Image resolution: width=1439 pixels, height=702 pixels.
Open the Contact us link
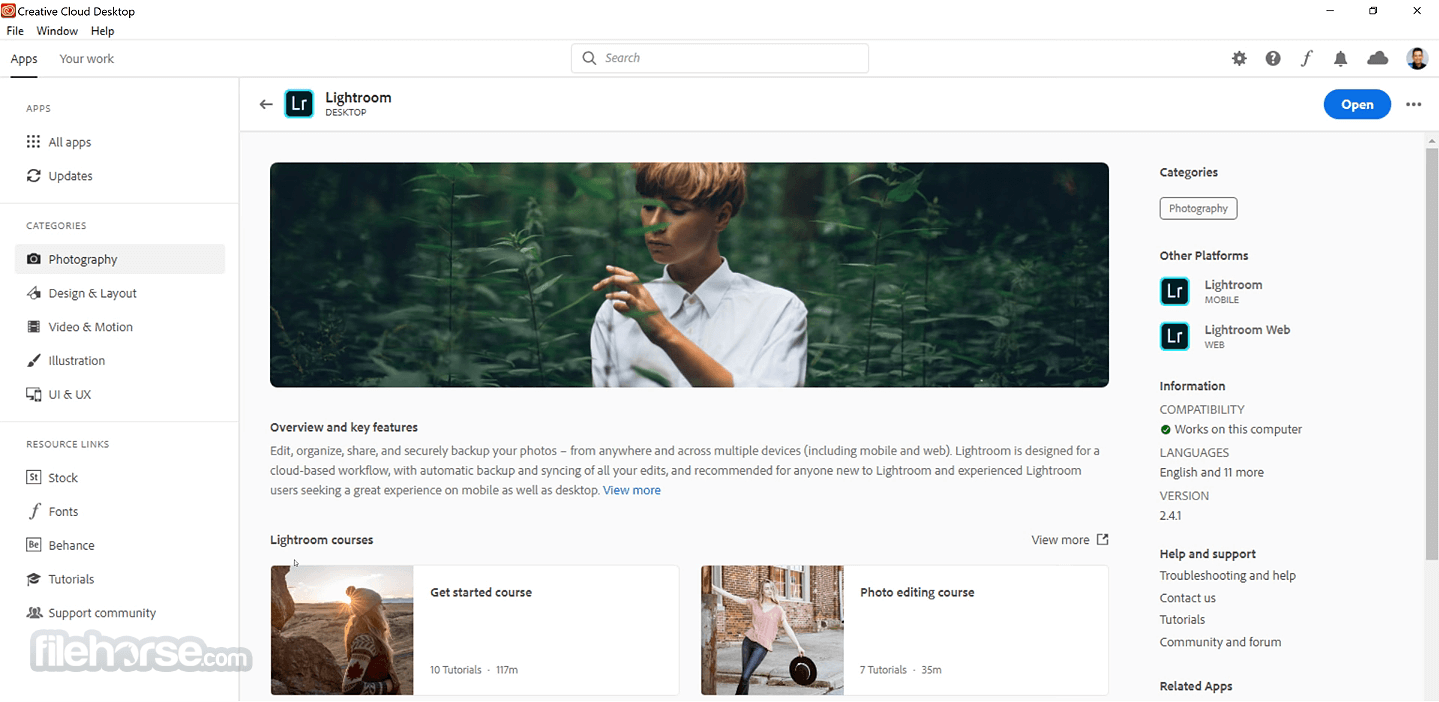coord(1188,598)
